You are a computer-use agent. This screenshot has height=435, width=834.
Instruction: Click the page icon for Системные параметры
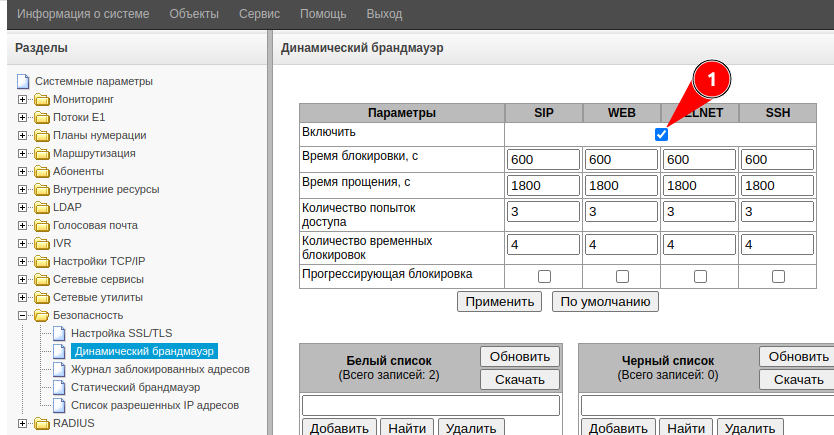click(x=25, y=82)
